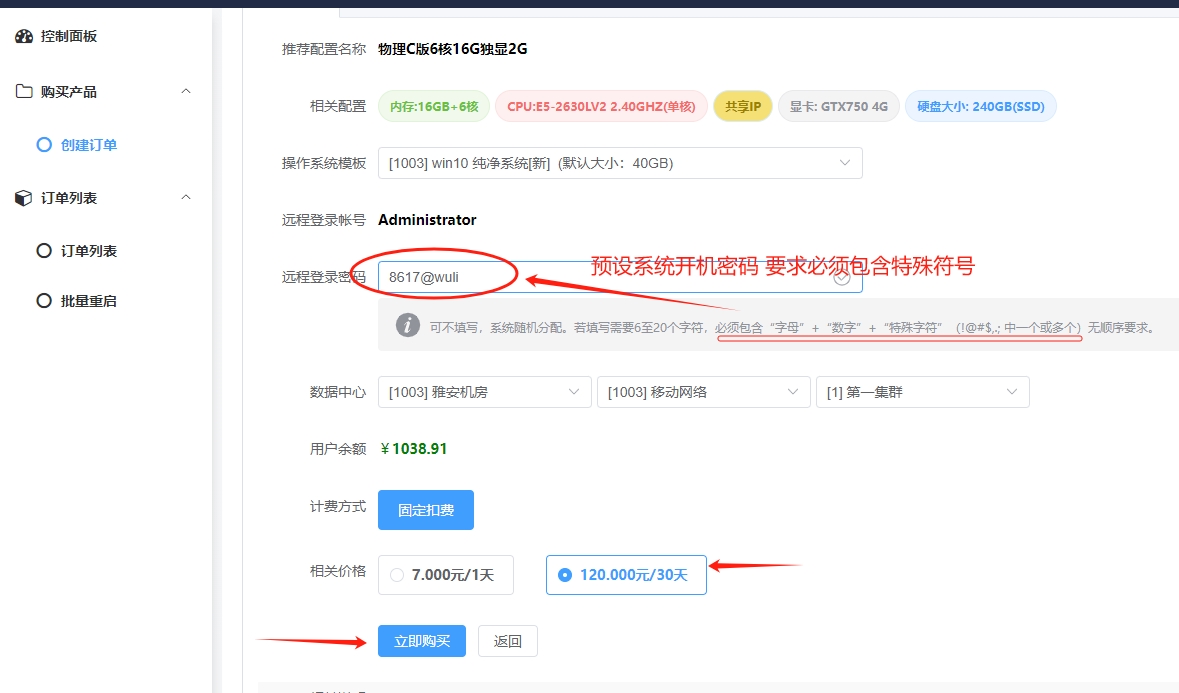Click the folder icon beside 购买产品
The height and width of the screenshot is (693, 1179).
[x=24, y=92]
